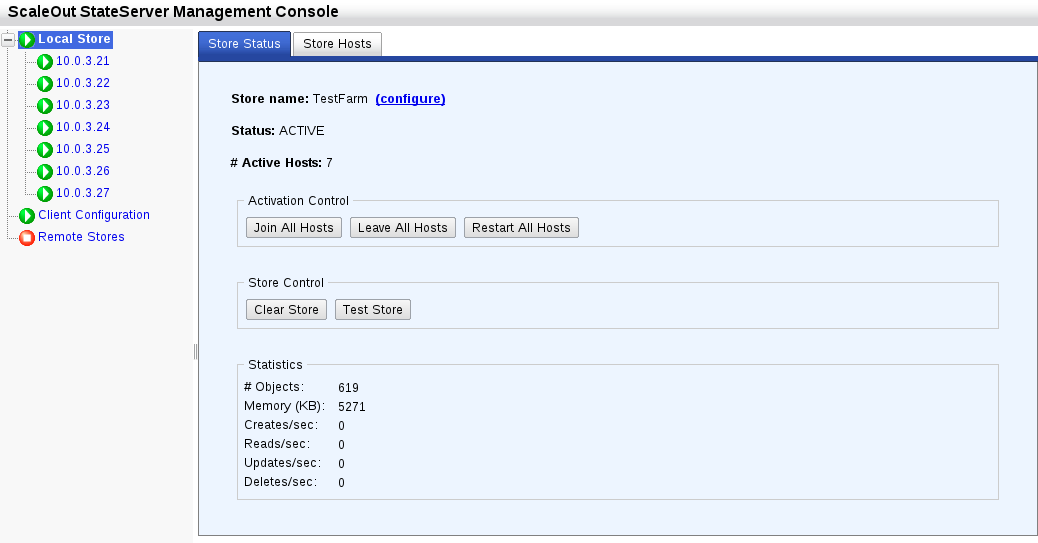This screenshot has width=1038, height=543.
Task: Click the green icon next to 10.0.3.27
Action: [x=45, y=193]
